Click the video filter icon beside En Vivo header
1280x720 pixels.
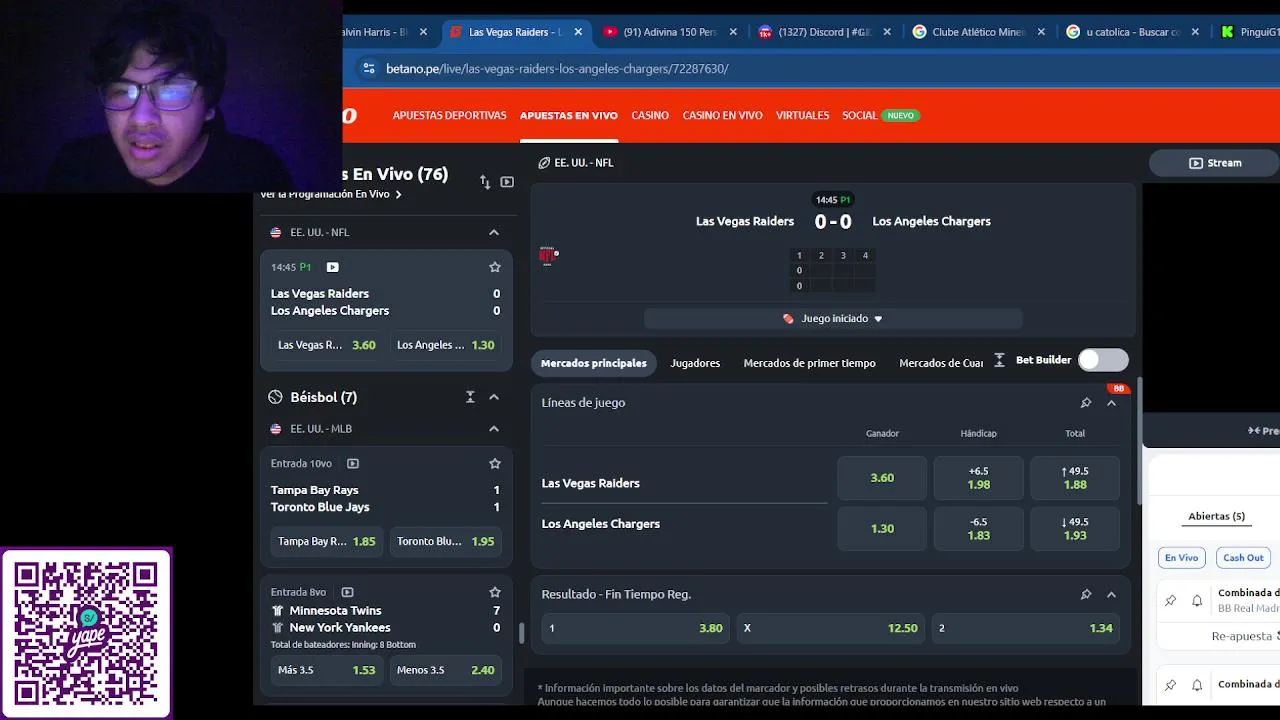point(507,182)
